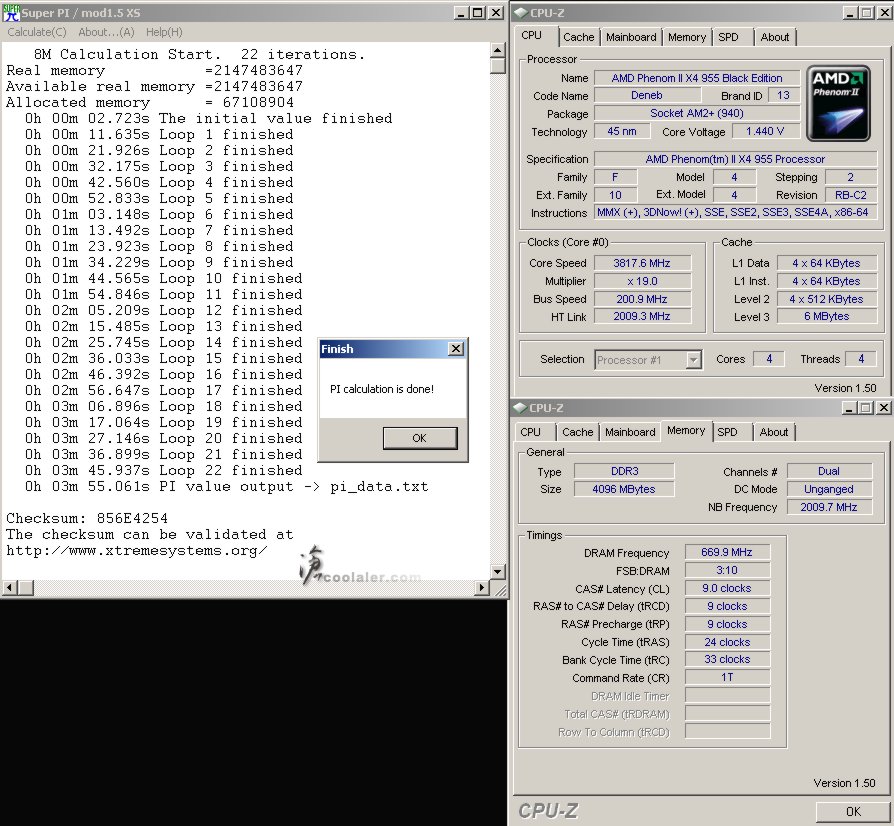The height and width of the screenshot is (826, 894).
Task: Click the Channels # value Dual
Action: pos(829,471)
